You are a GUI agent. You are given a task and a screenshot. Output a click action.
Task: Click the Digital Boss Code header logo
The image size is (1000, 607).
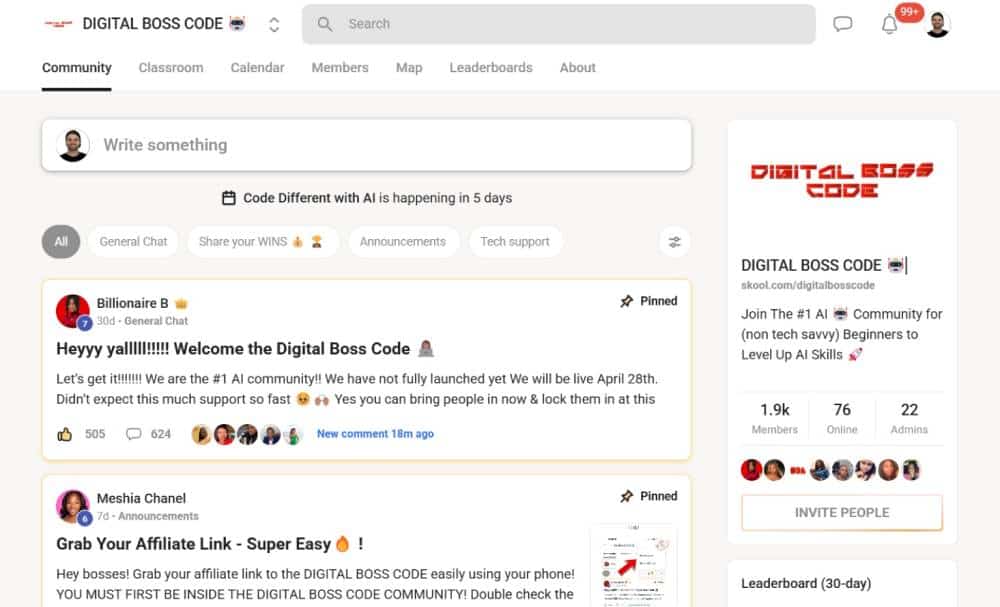click(58, 24)
